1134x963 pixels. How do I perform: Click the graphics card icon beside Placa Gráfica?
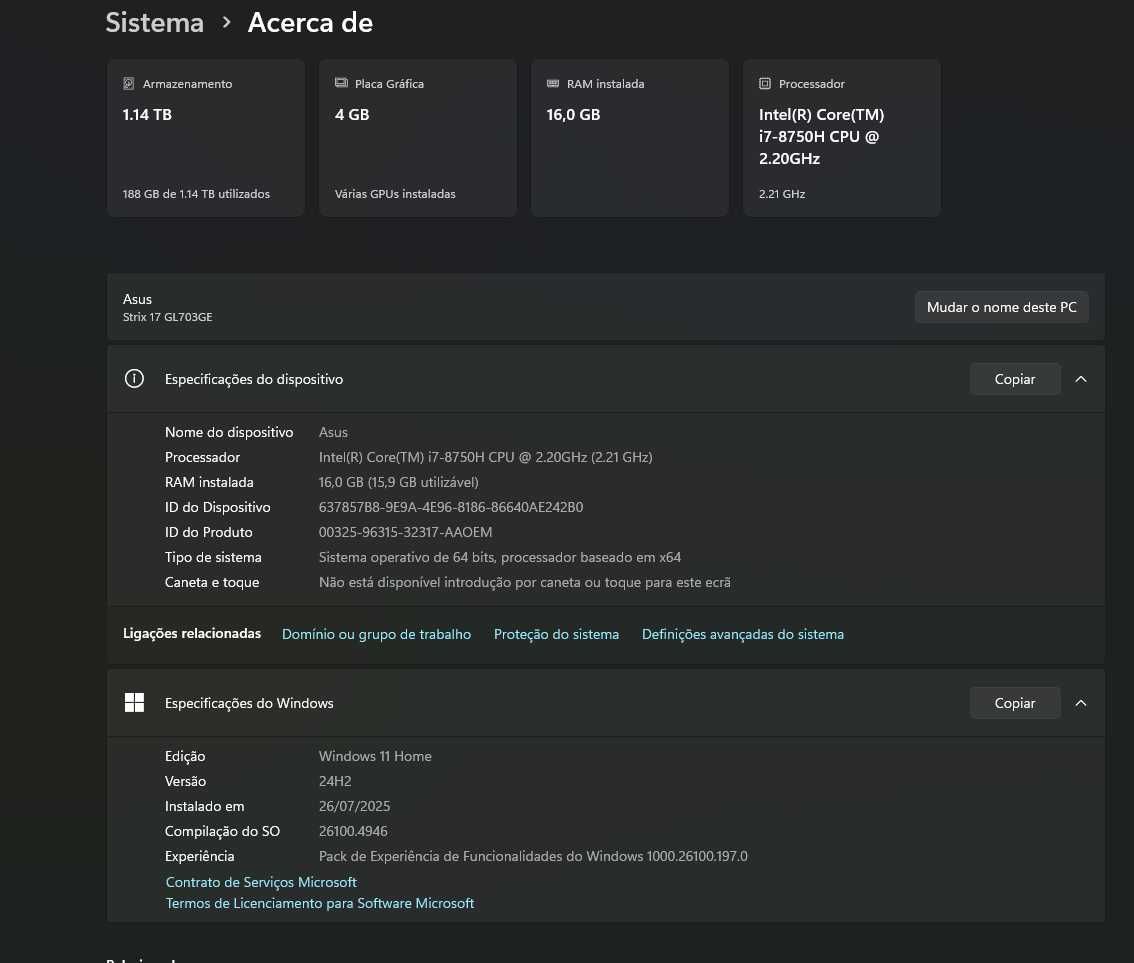(x=341, y=83)
